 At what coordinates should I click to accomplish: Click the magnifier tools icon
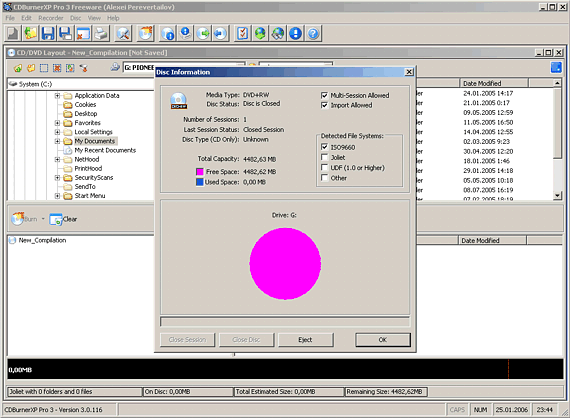point(123,33)
